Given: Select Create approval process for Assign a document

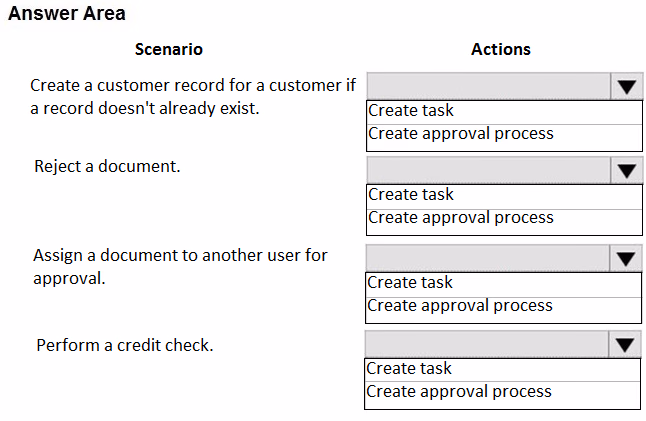Looking at the screenshot, I should pos(503,306).
